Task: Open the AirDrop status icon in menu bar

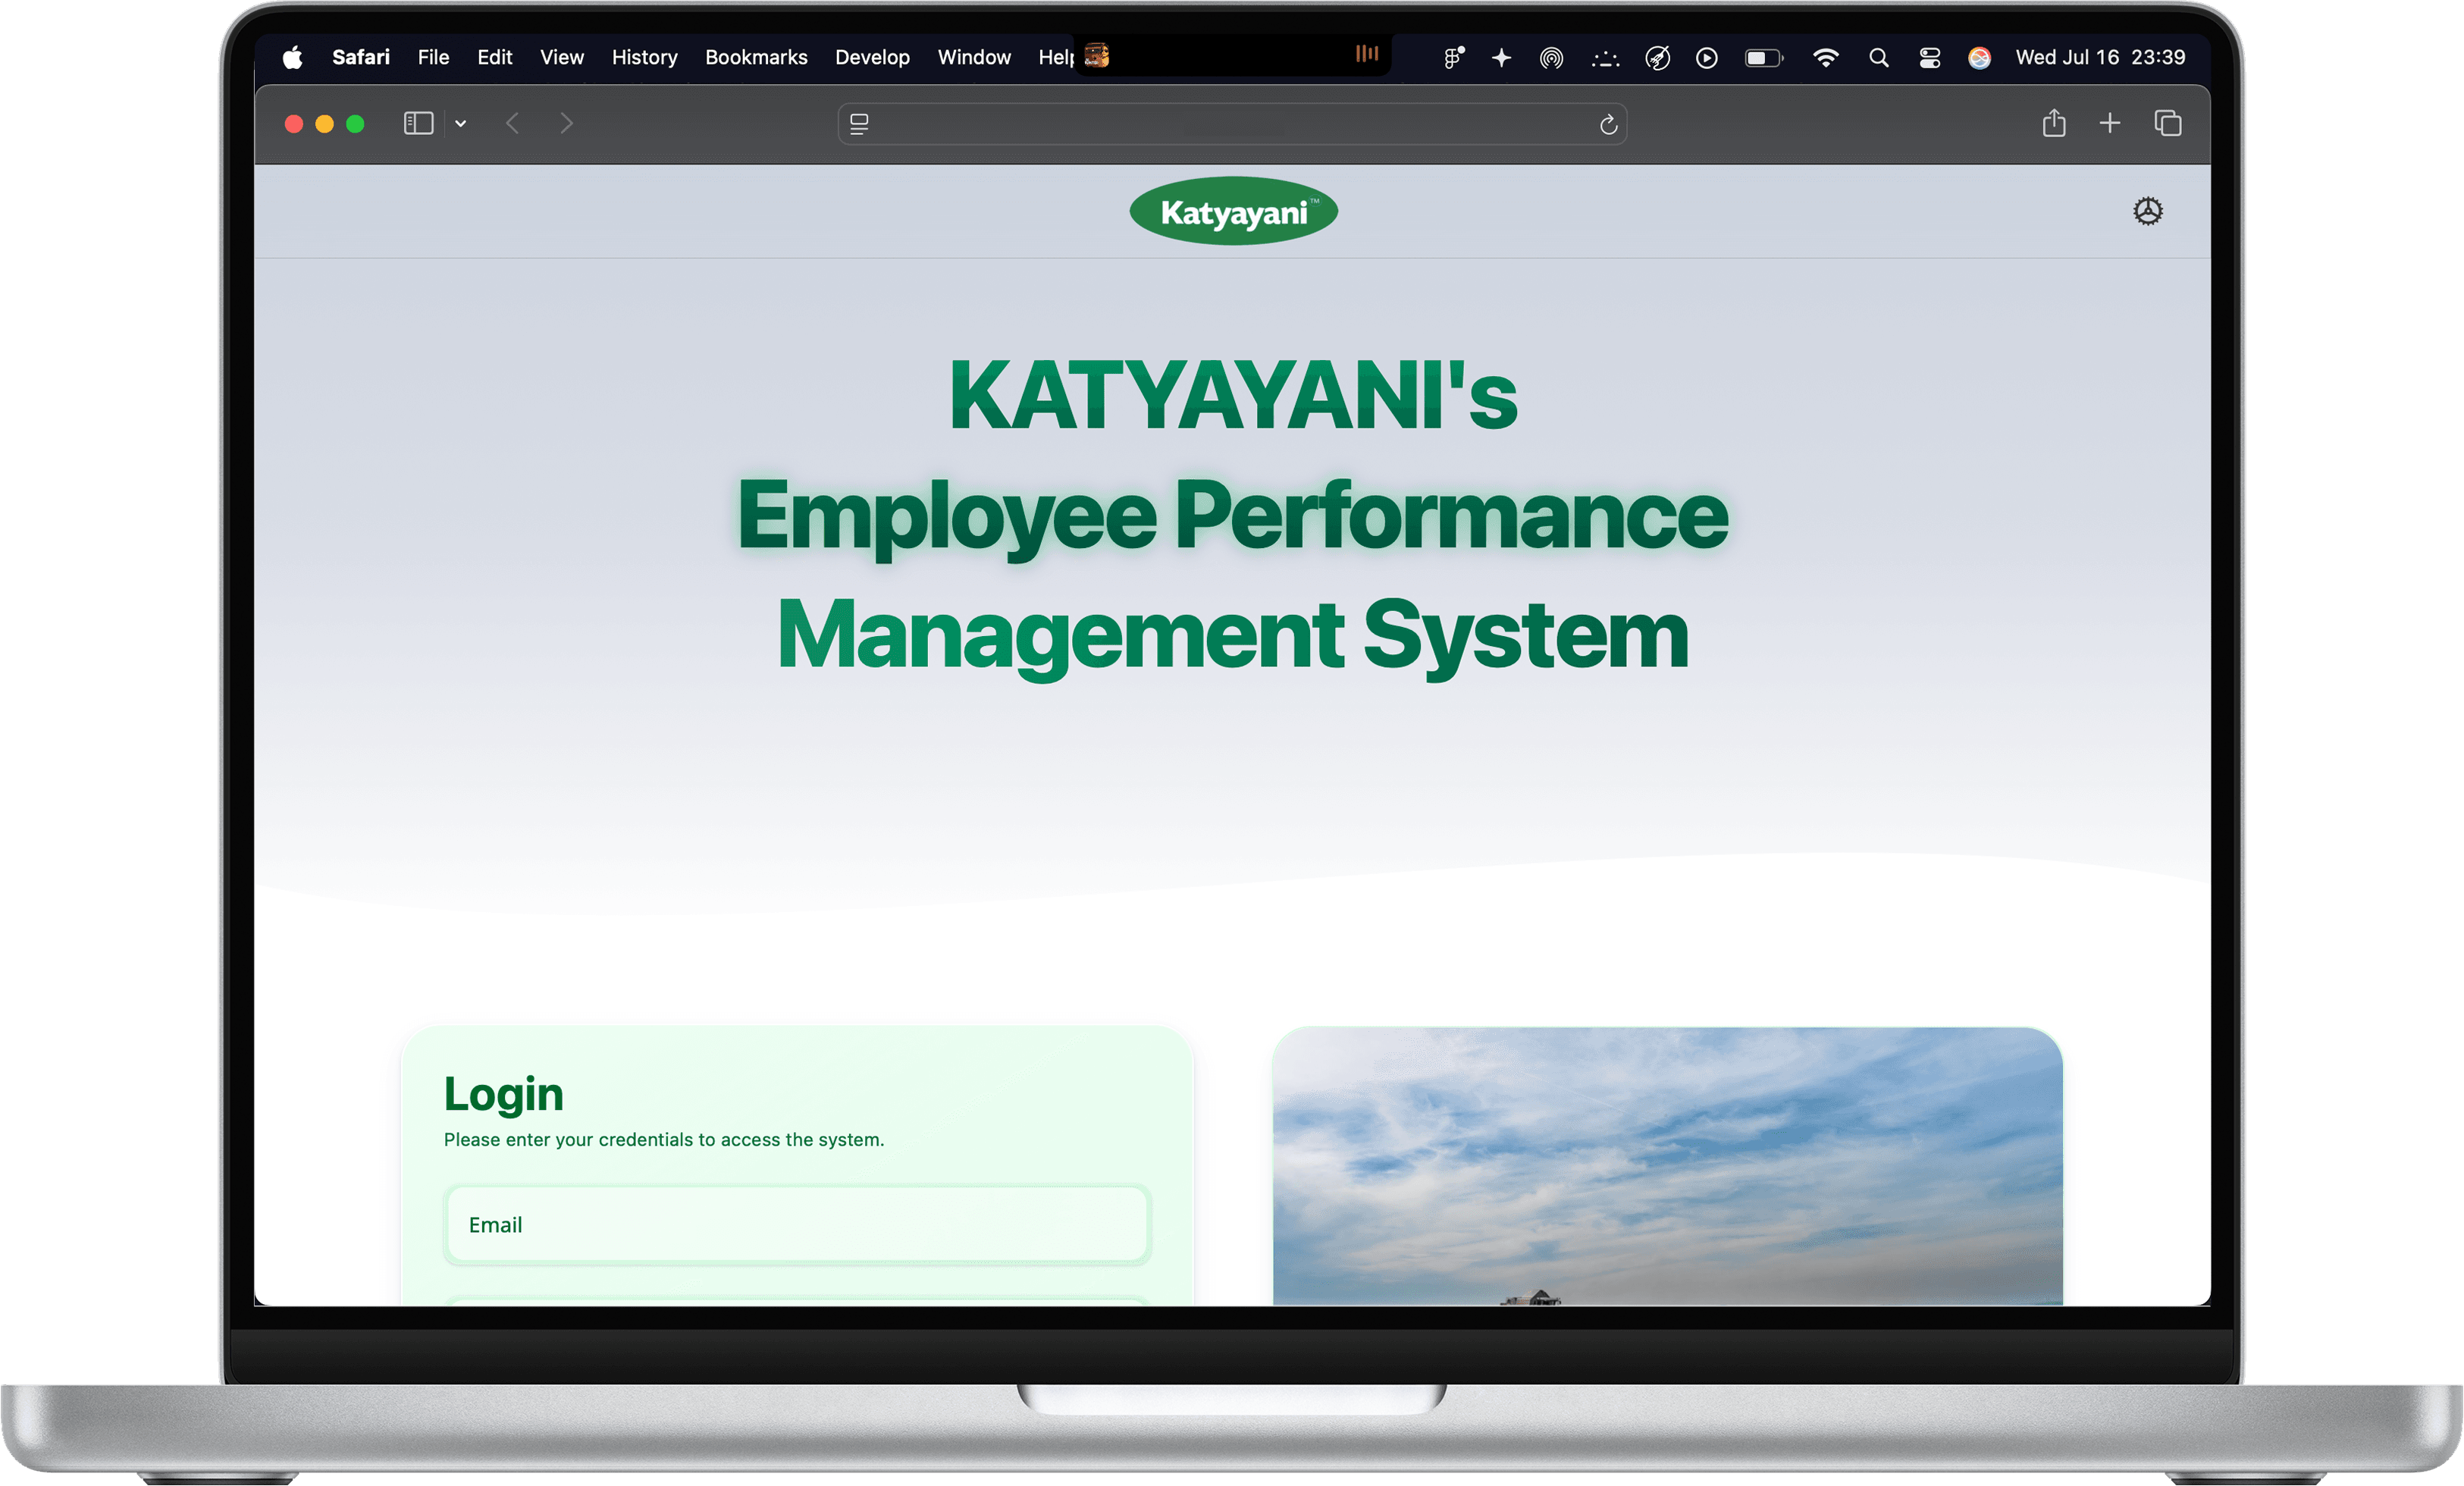Action: click(x=1551, y=58)
